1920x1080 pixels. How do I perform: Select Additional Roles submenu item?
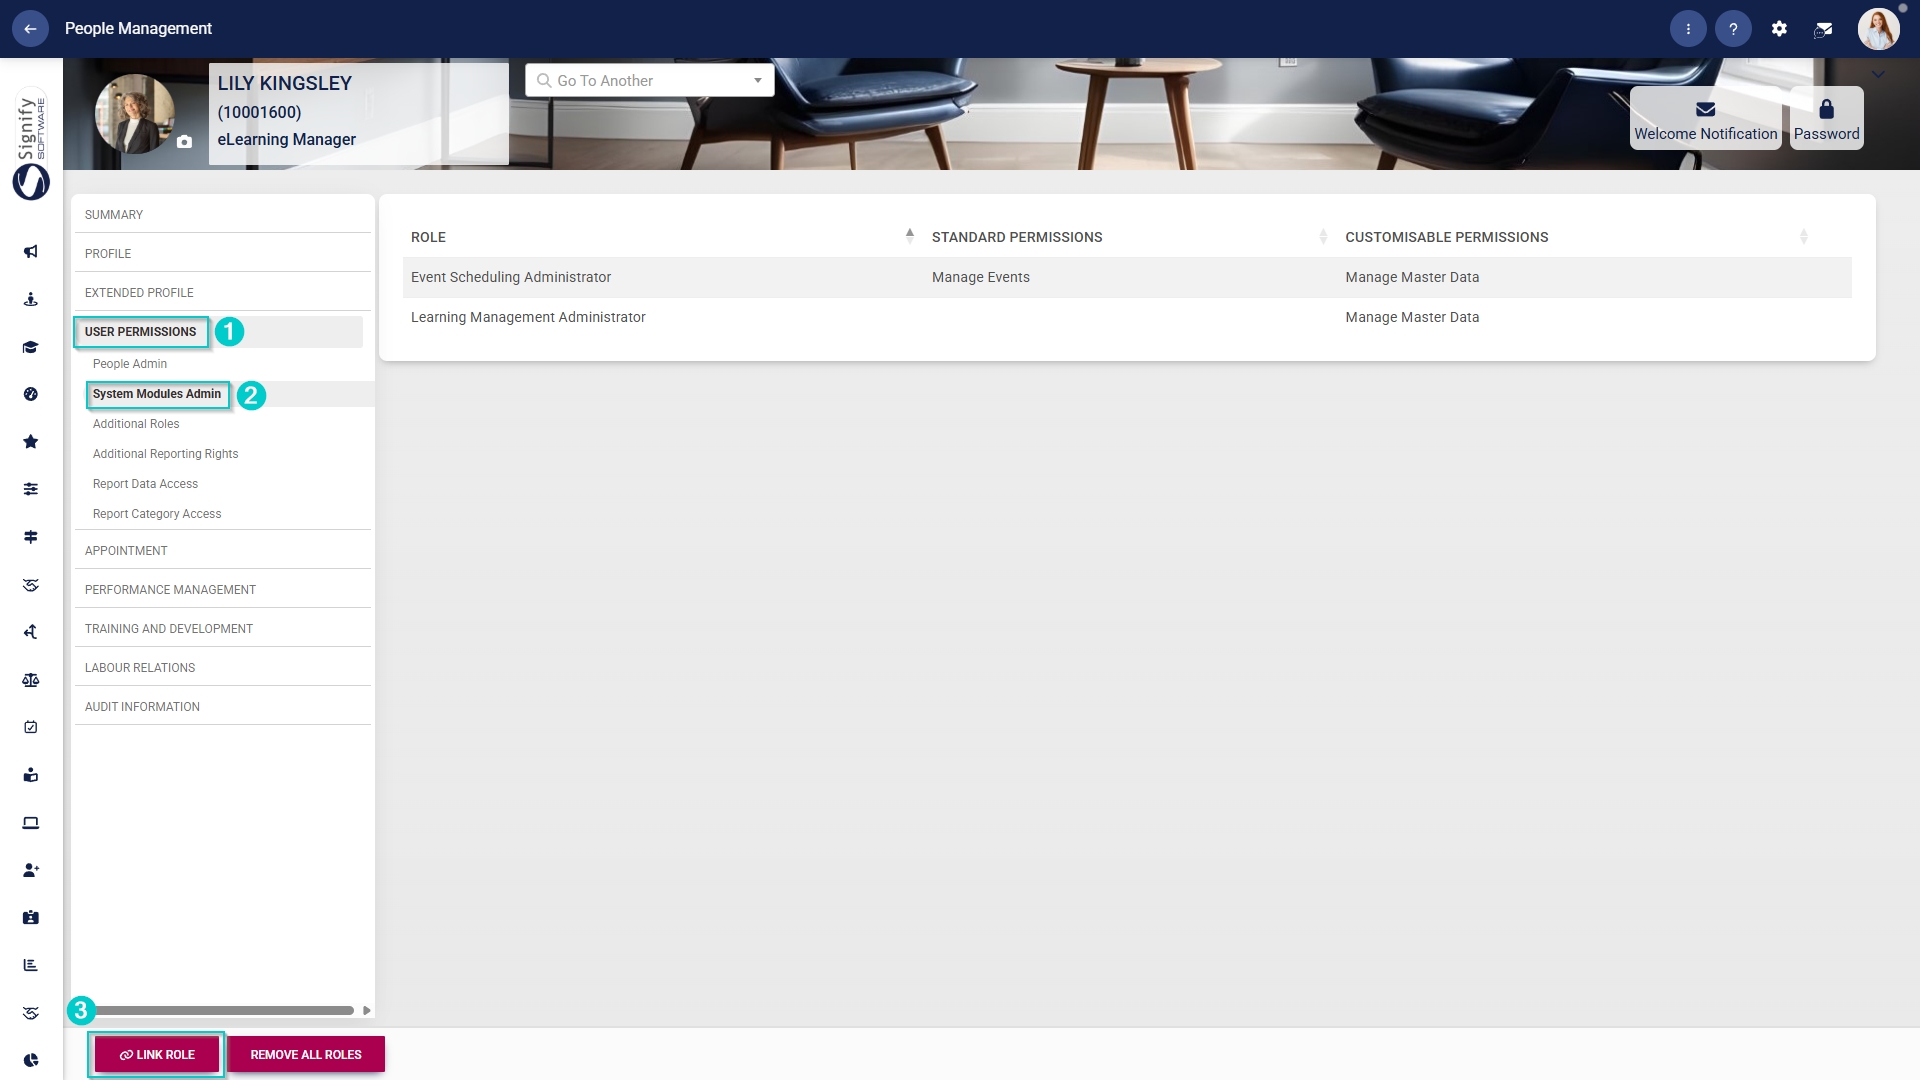coord(136,424)
